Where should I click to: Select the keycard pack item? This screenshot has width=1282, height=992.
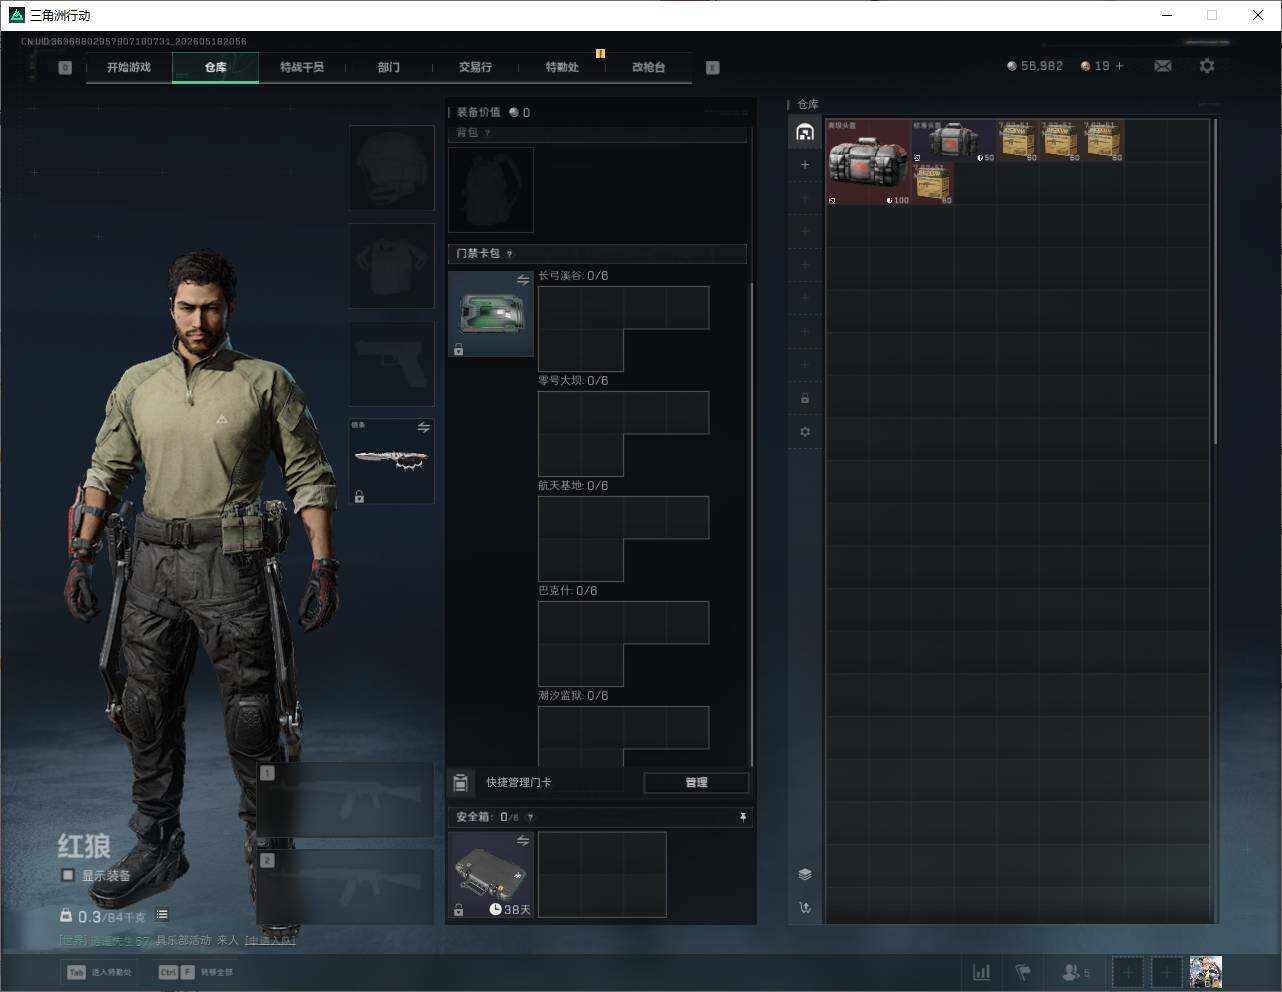click(491, 314)
